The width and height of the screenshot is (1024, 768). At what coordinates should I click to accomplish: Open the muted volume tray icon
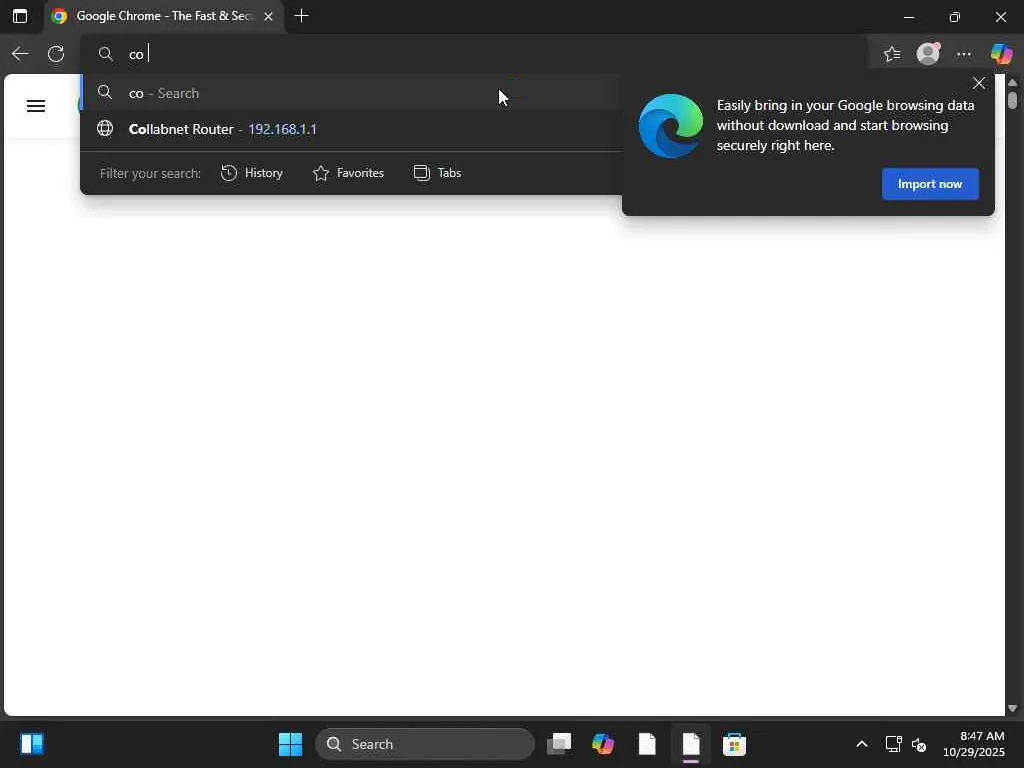(919, 744)
